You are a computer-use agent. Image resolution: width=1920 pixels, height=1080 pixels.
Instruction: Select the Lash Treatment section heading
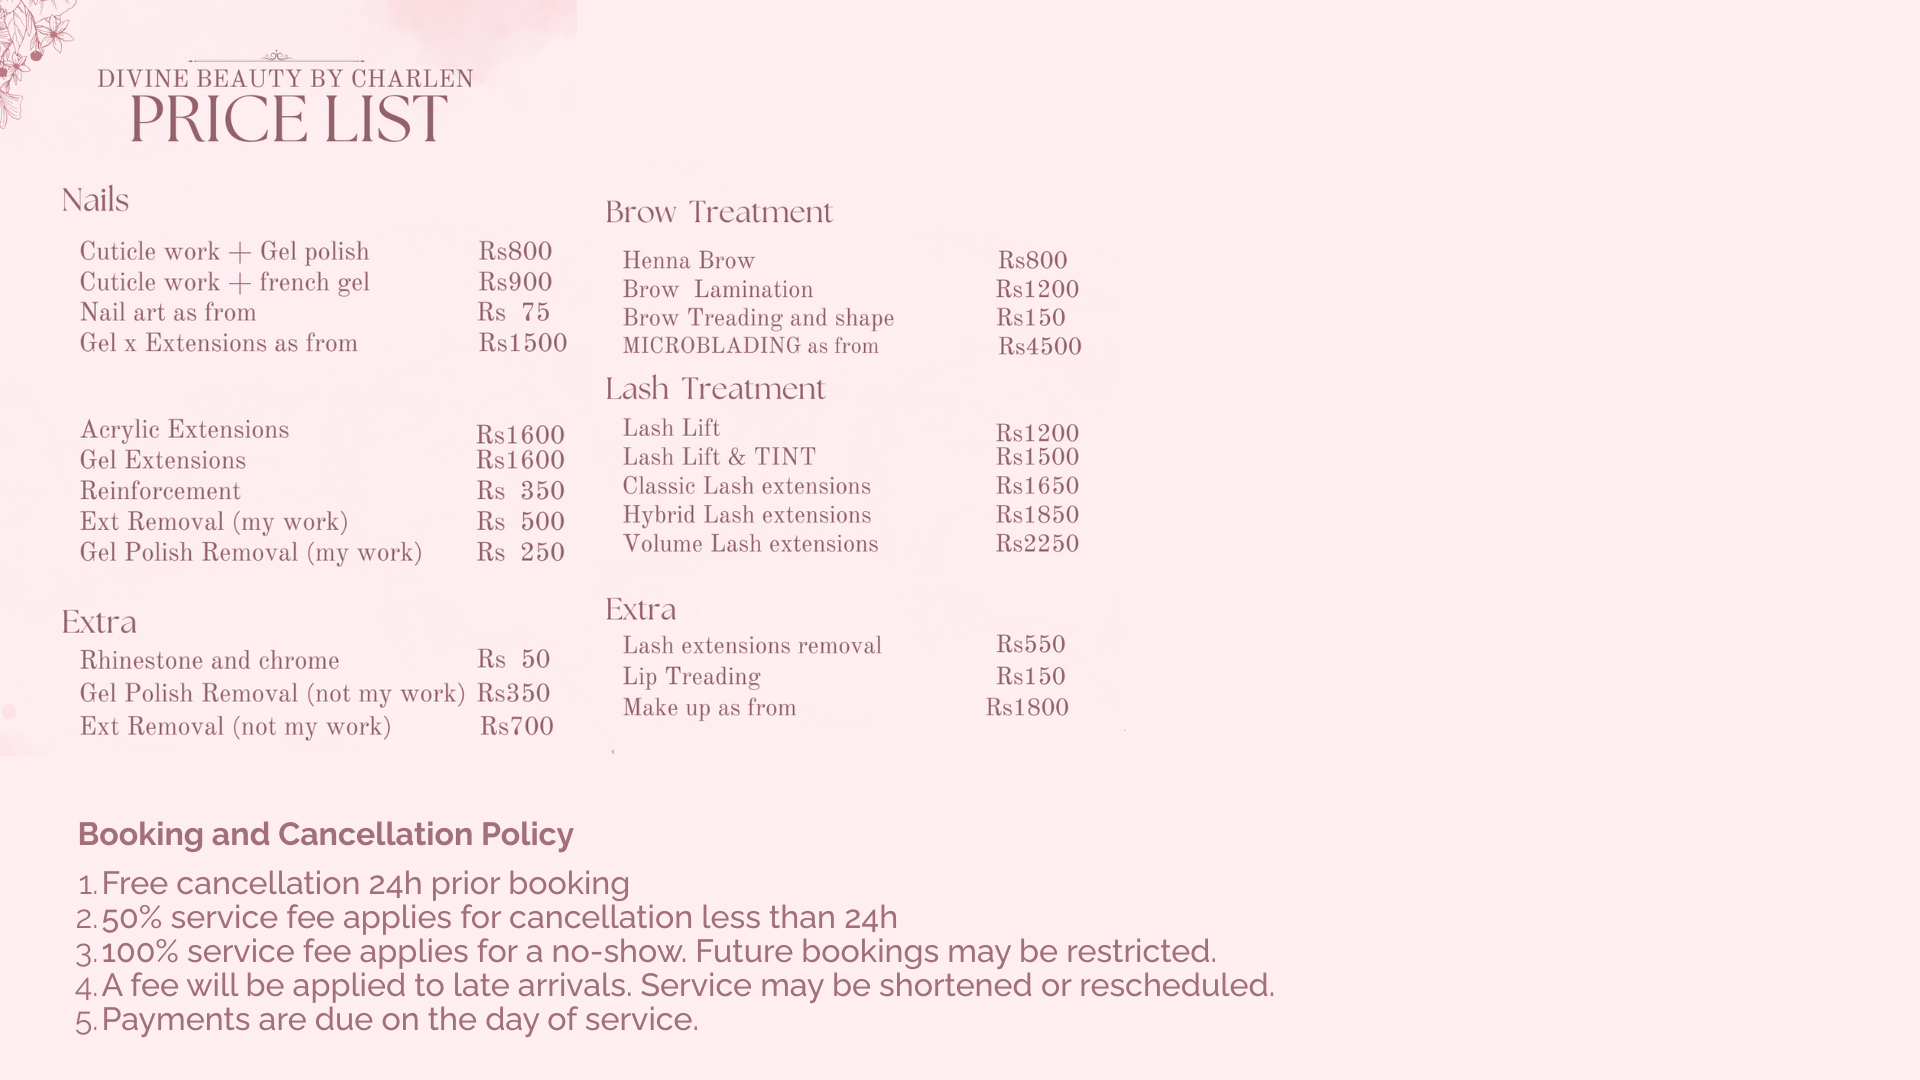click(x=715, y=389)
